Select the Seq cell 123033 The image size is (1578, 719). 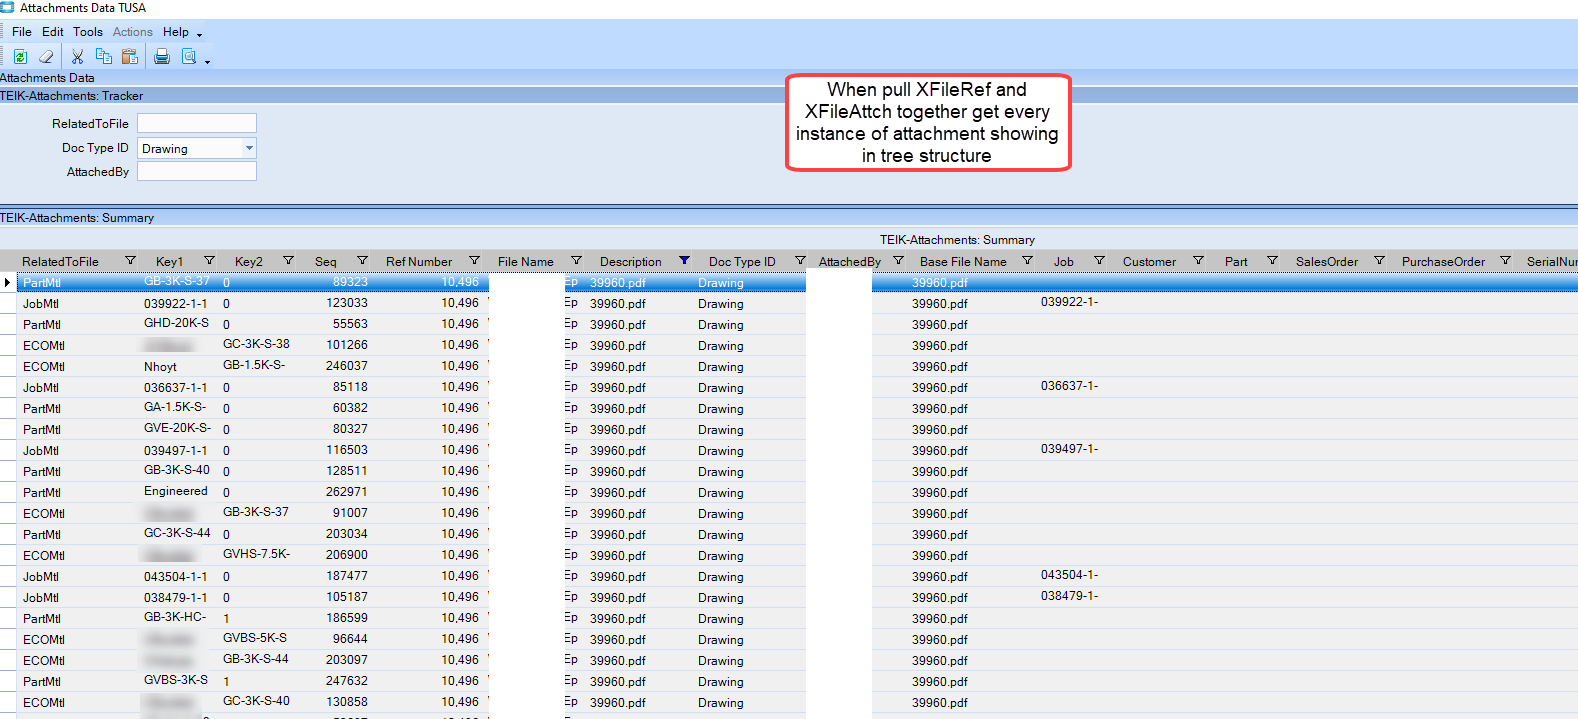347,303
